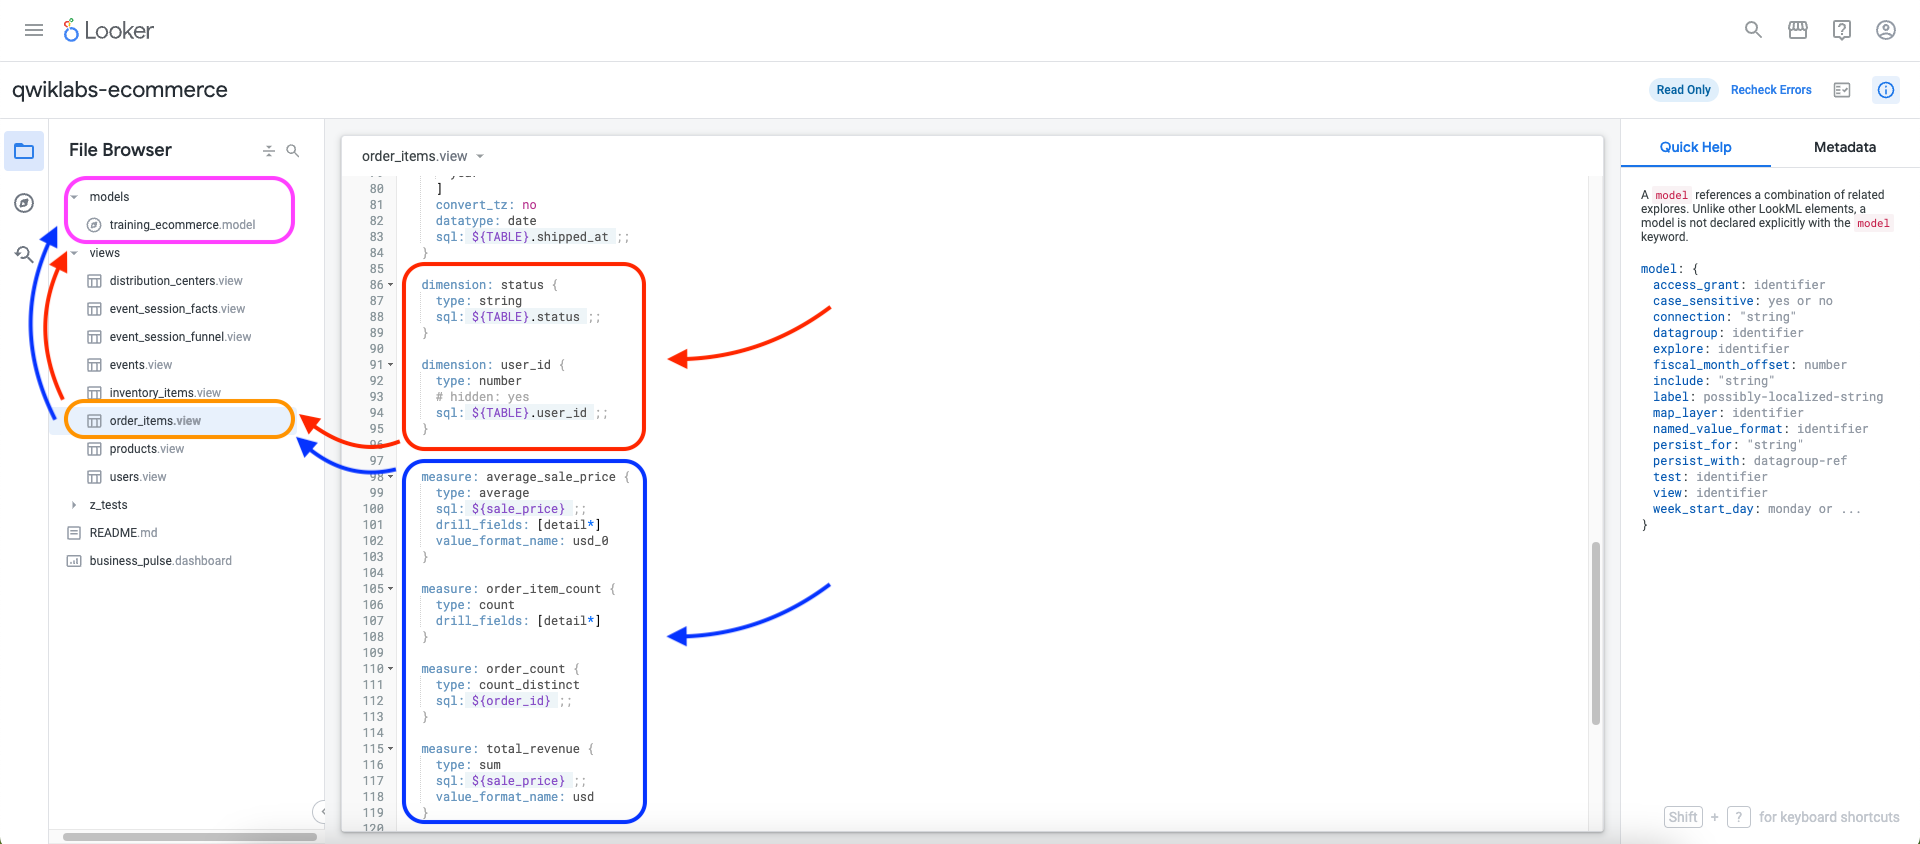This screenshot has width=1920, height=844.
Task: Click the Read Only badge
Action: click(x=1683, y=90)
